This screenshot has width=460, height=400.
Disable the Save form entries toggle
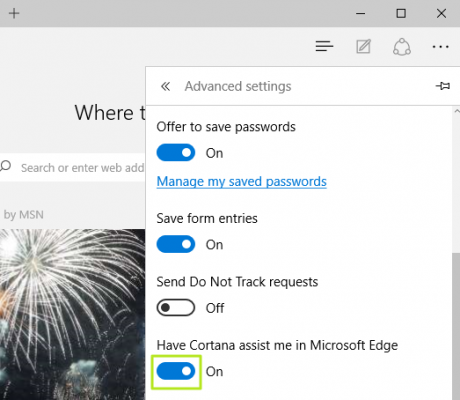click(x=176, y=244)
